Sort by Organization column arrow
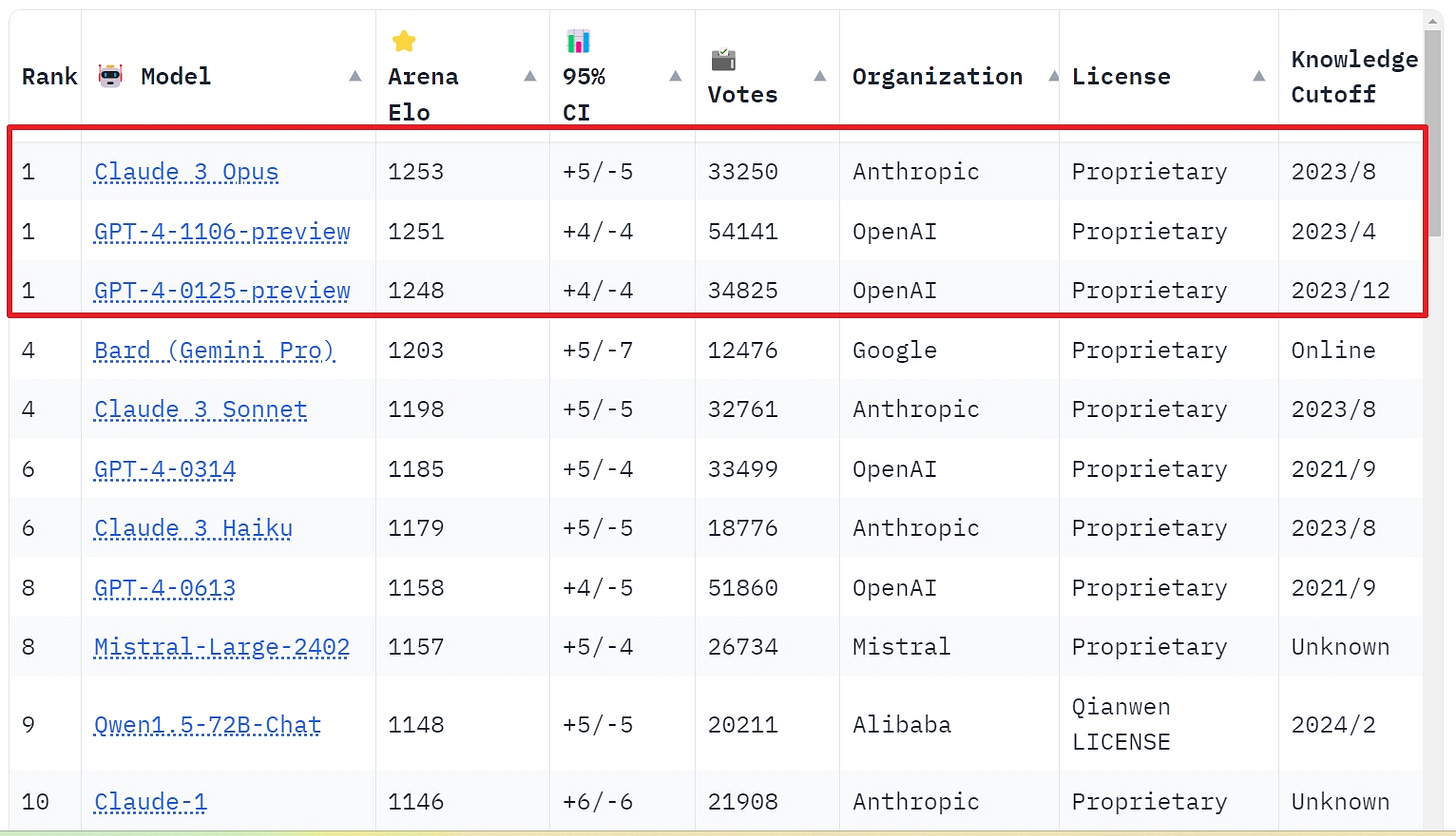Image resolution: width=1456 pixels, height=836 pixels. tap(1053, 76)
